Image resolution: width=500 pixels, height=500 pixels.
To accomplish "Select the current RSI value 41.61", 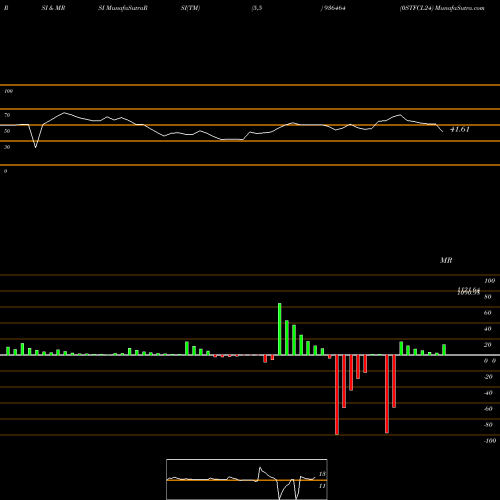I will [x=460, y=129].
